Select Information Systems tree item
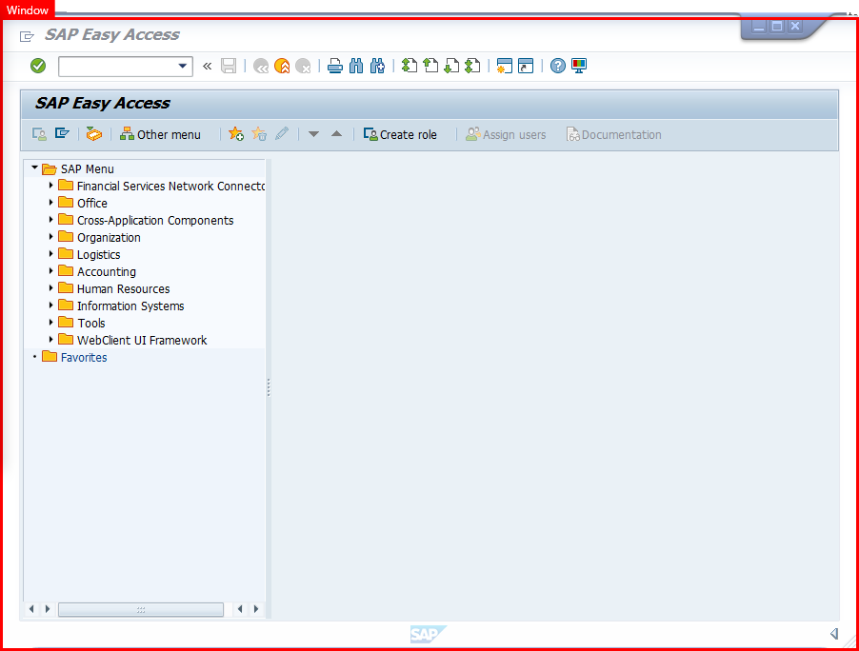Screen dimensions: 859x651 click(x=130, y=306)
